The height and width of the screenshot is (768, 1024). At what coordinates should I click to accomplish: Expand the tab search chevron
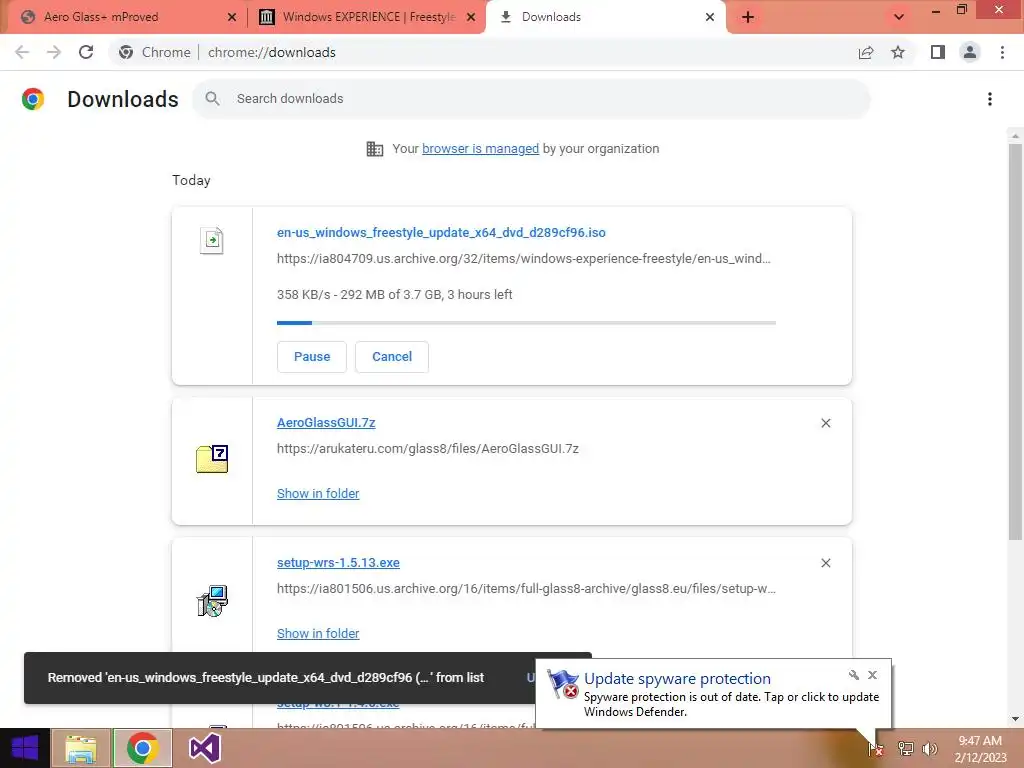pyautogui.click(x=899, y=17)
